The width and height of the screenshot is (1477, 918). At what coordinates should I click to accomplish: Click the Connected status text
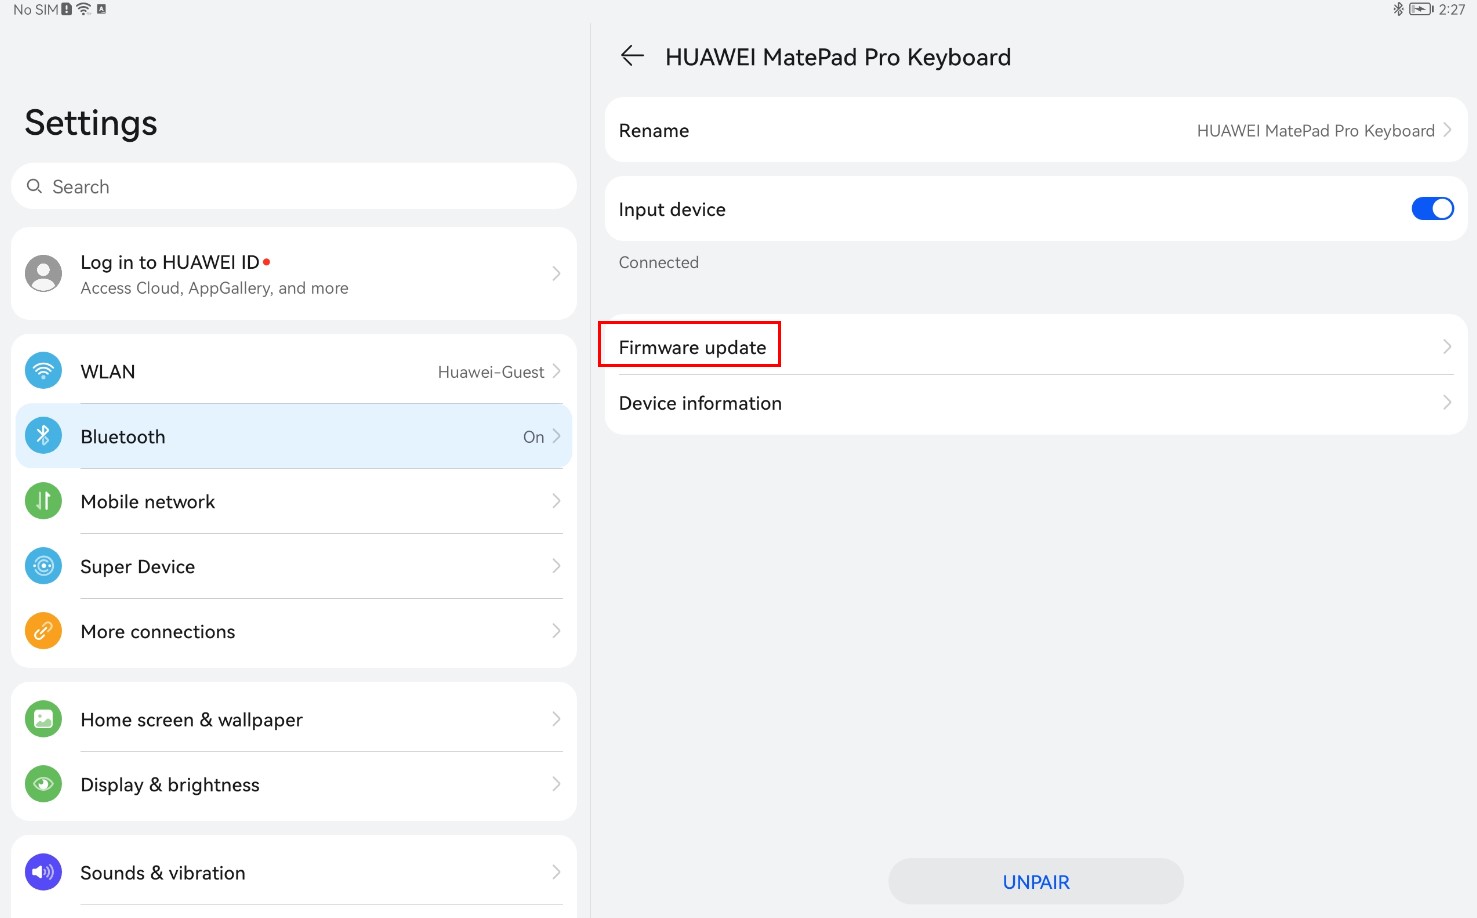point(658,262)
